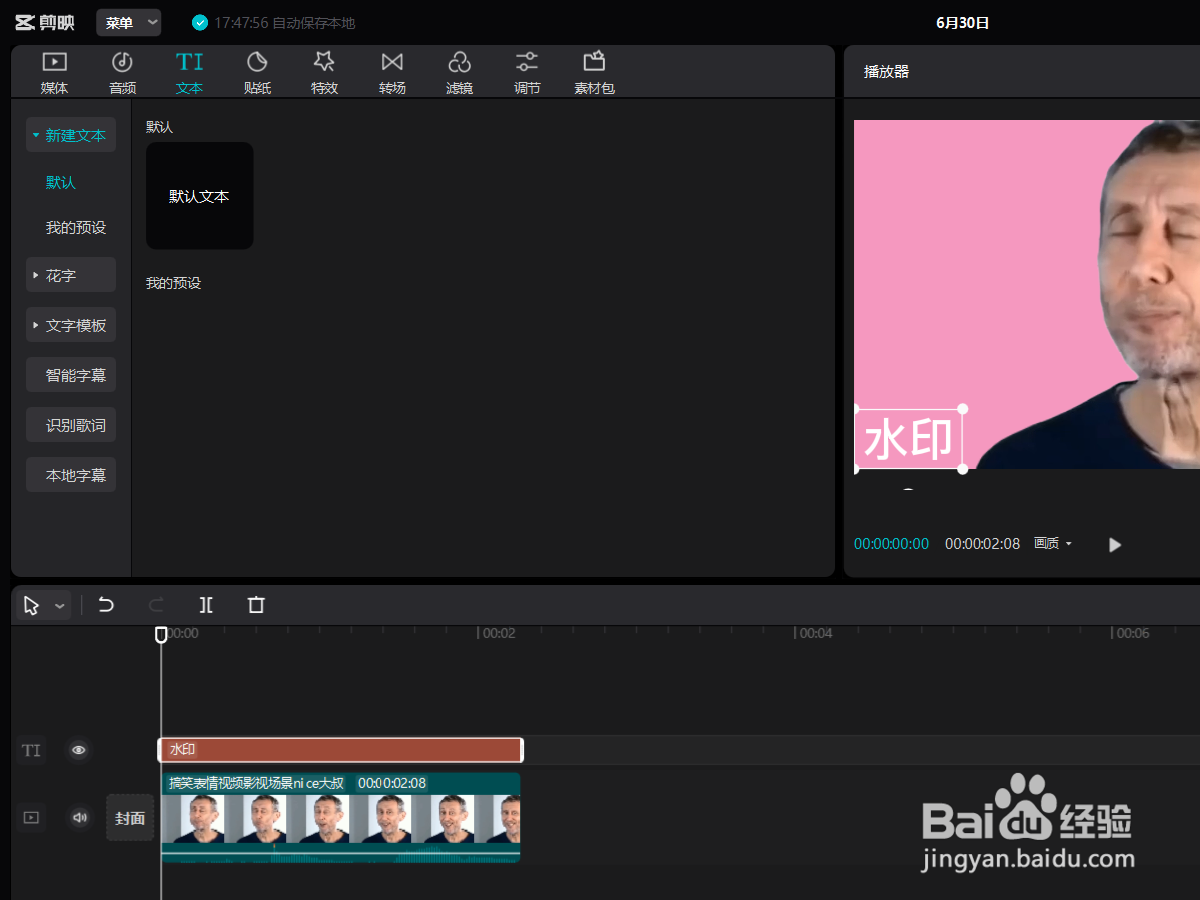This screenshot has width=1200, height=900.
Task: Open the 媒体 media tab
Action: [x=54, y=73]
